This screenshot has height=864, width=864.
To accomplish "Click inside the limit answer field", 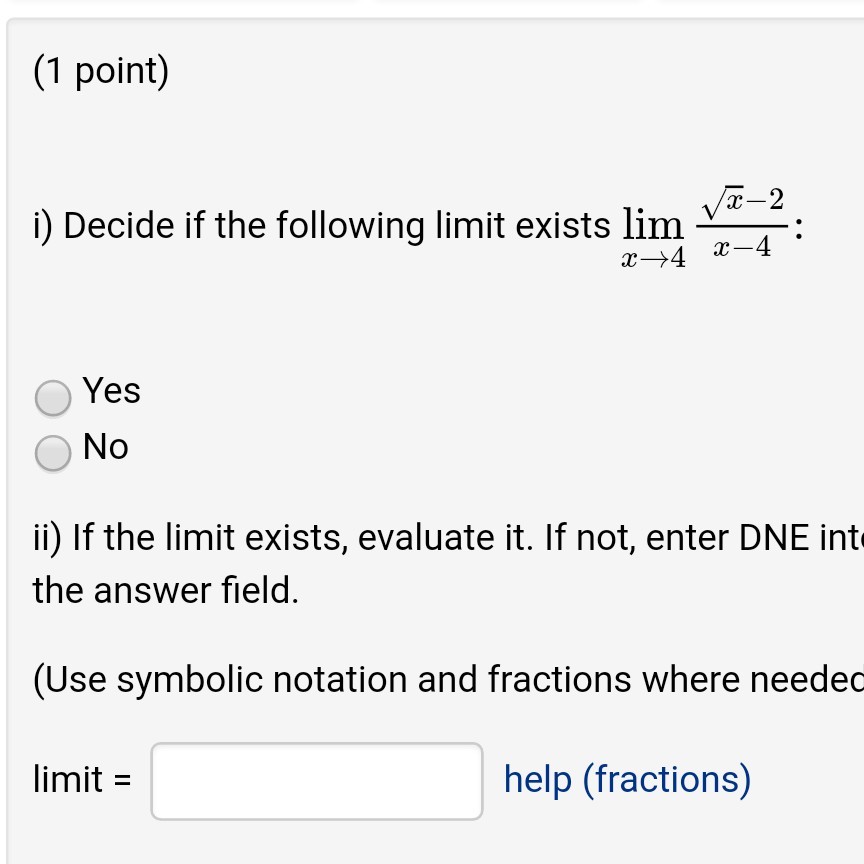I will pos(316,781).
